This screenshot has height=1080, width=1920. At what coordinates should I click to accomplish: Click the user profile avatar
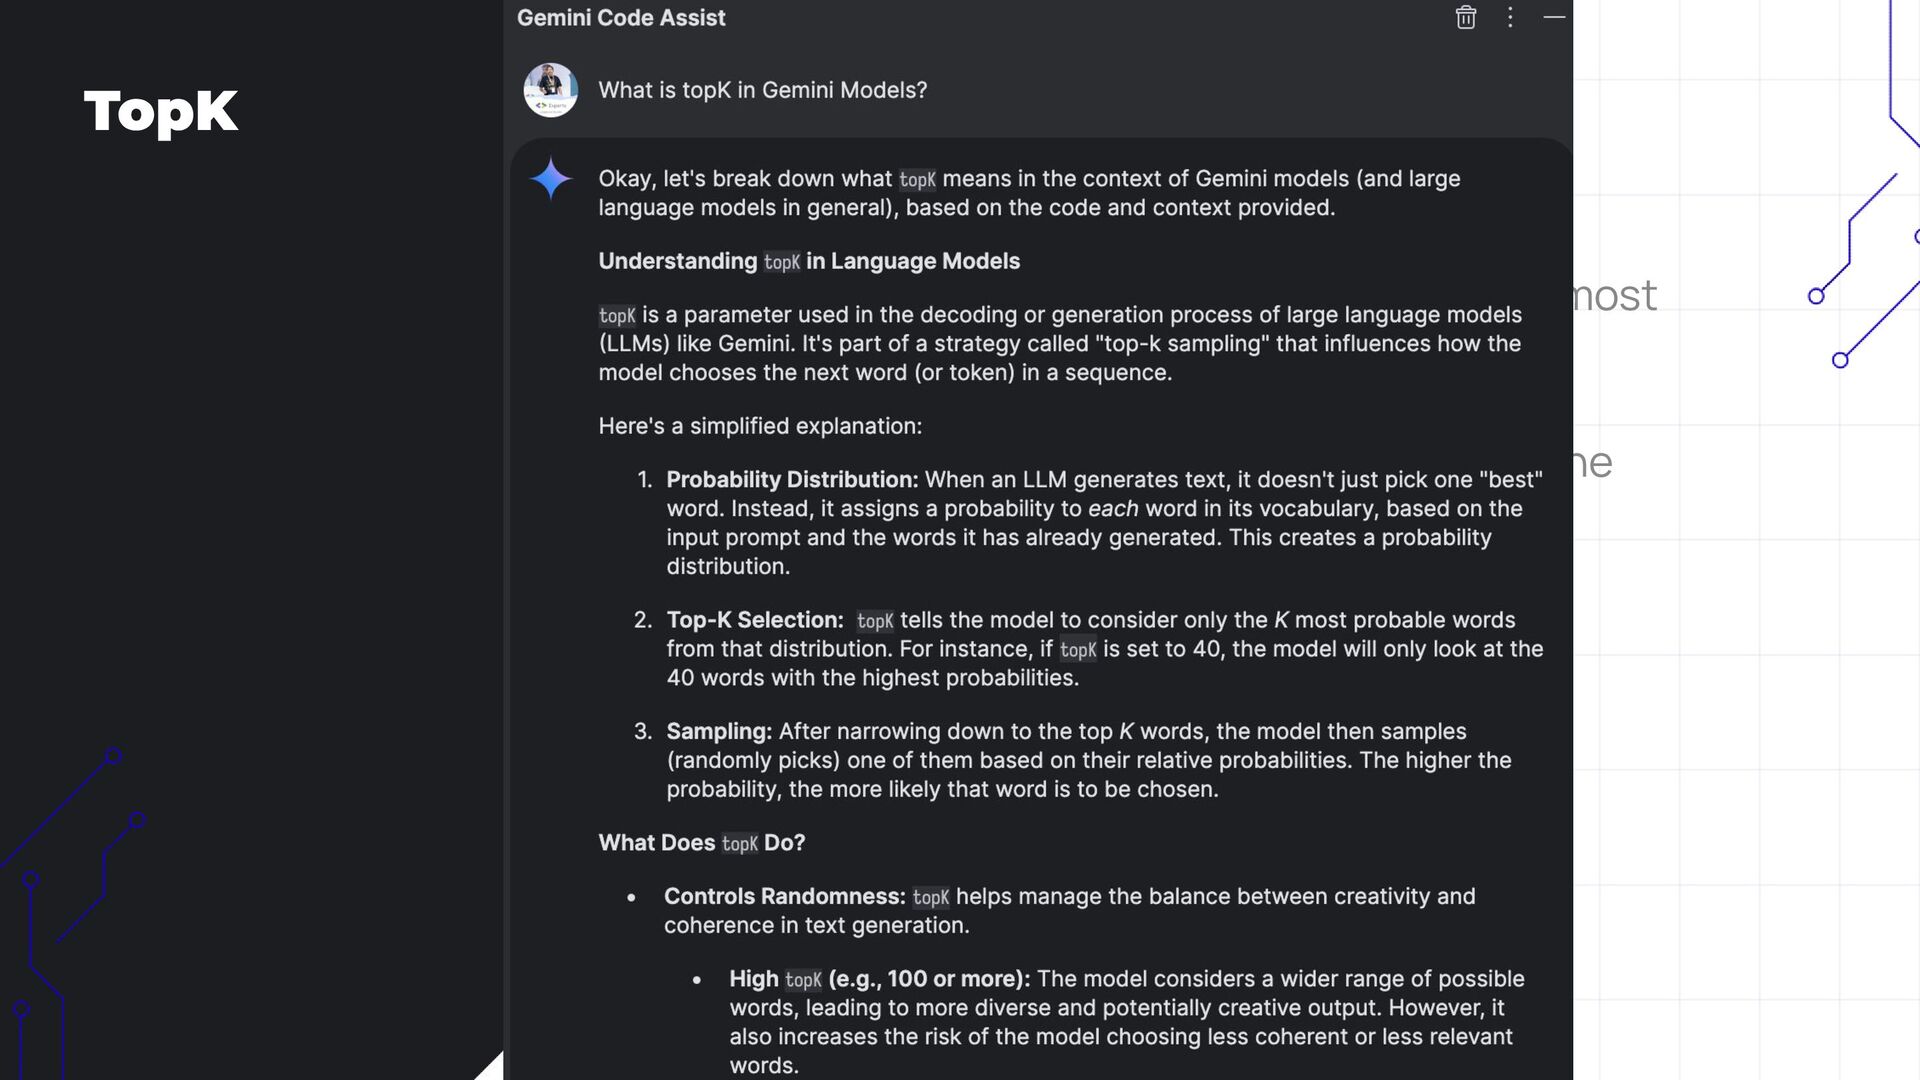point(550,90)
